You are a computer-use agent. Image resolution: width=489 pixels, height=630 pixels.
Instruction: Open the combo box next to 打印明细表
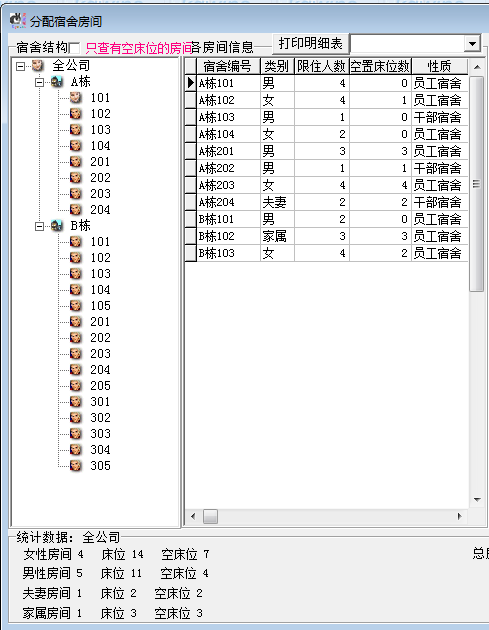click(x=473, y=43)
